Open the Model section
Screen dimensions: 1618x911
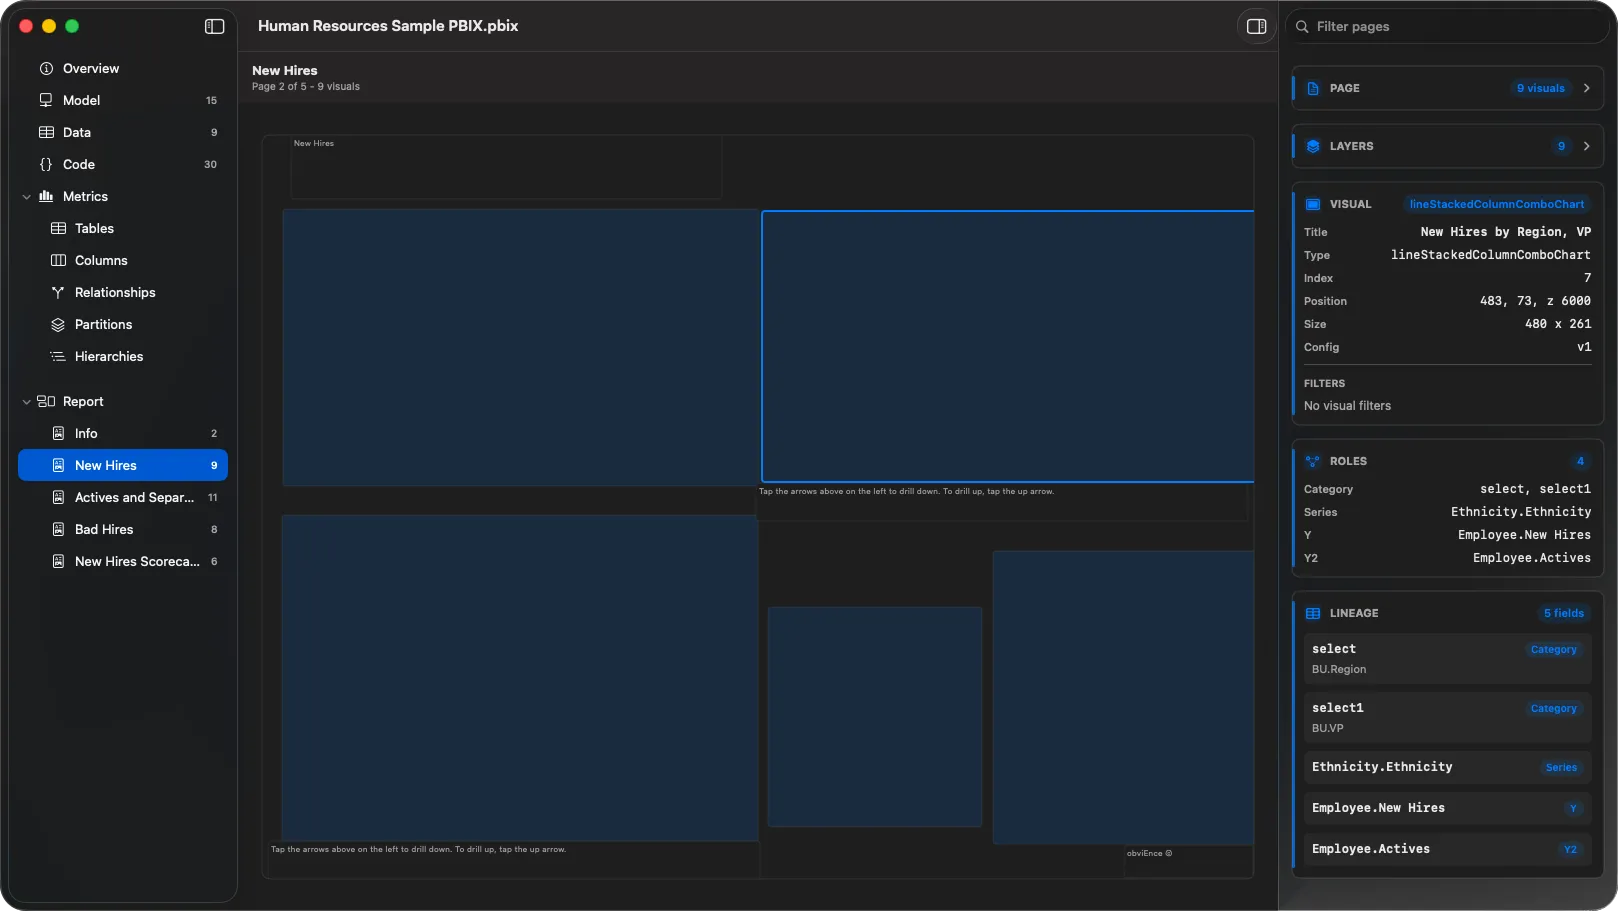click(x=123, y=100)
